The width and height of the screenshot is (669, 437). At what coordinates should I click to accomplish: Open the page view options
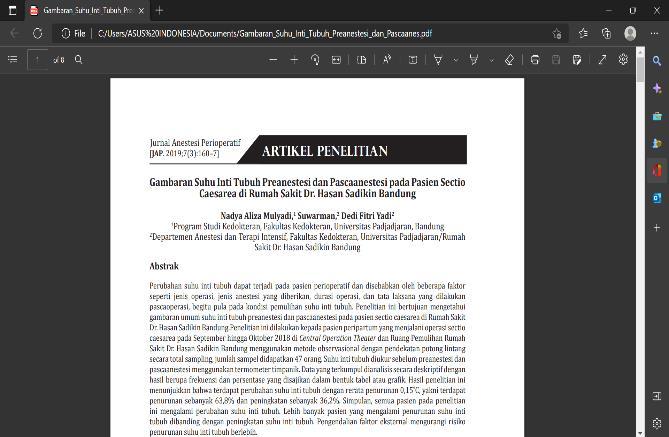[x=361, y=60]
